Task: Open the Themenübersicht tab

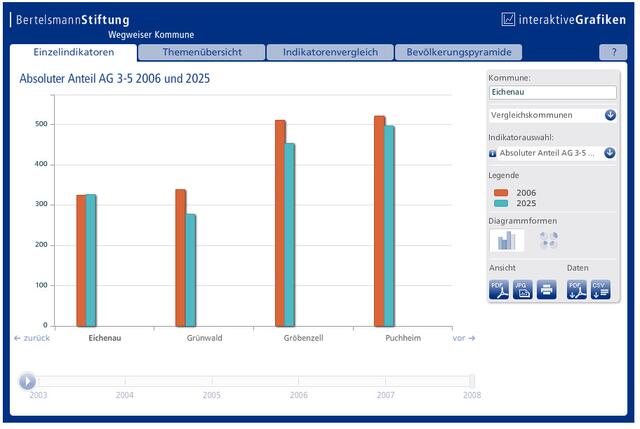Action: (202, 52)
